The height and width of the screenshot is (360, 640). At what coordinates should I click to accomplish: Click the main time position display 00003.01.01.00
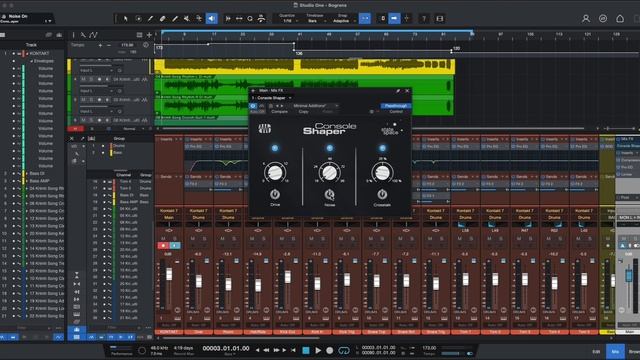(226, 349)
